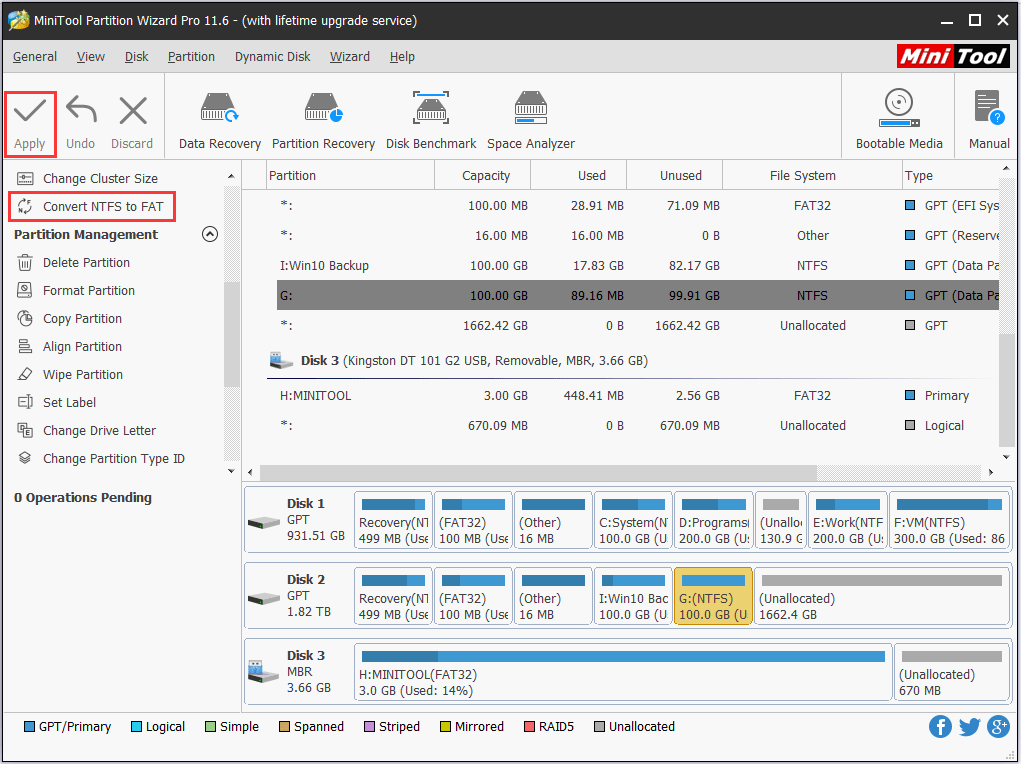Image resolution: width=1021 pixels, height=764 pixels.
Task: Click the sidebar scroll-up chevron
Action: [x=231, y=174]
